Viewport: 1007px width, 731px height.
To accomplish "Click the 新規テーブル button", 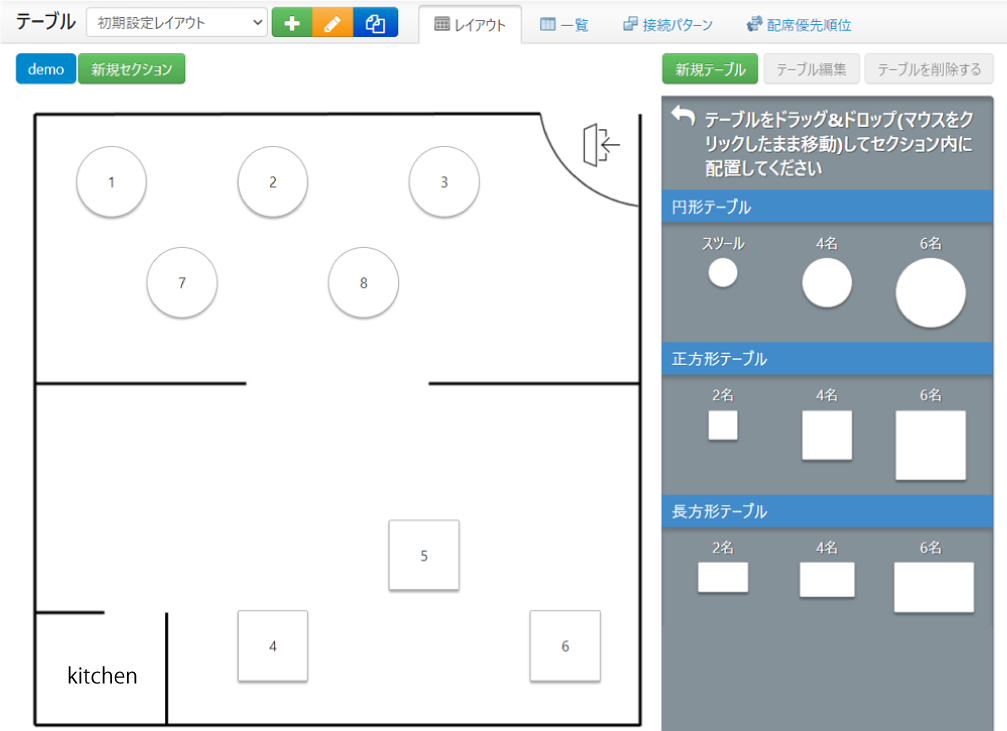I will tap(710, 69).
